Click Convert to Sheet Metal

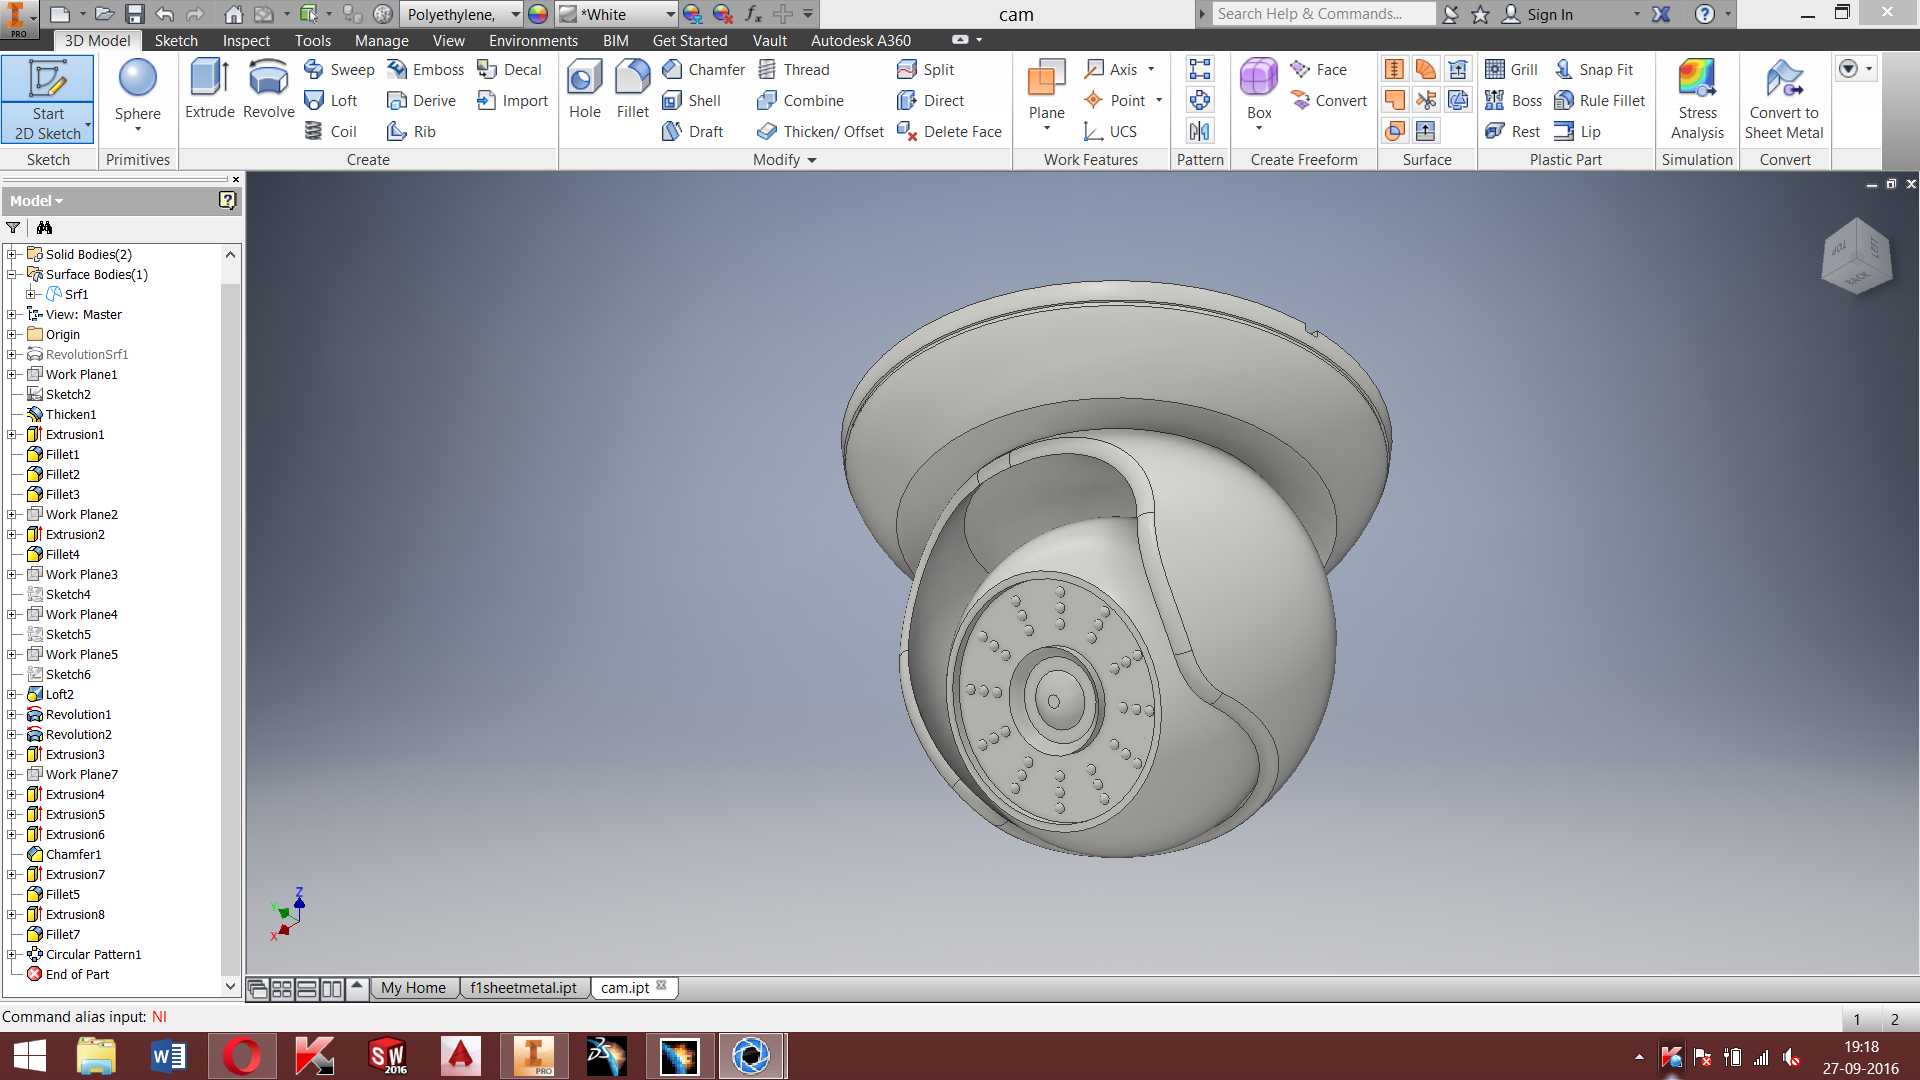(x=1784, y=100)
